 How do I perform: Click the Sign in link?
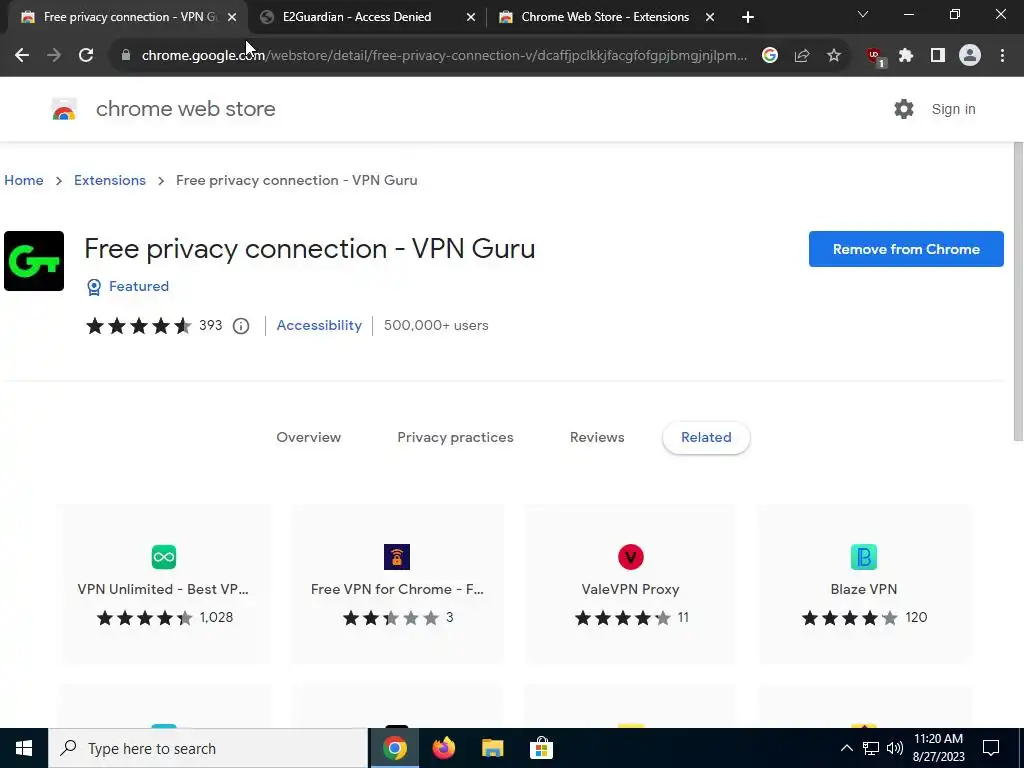coord(953,109)
